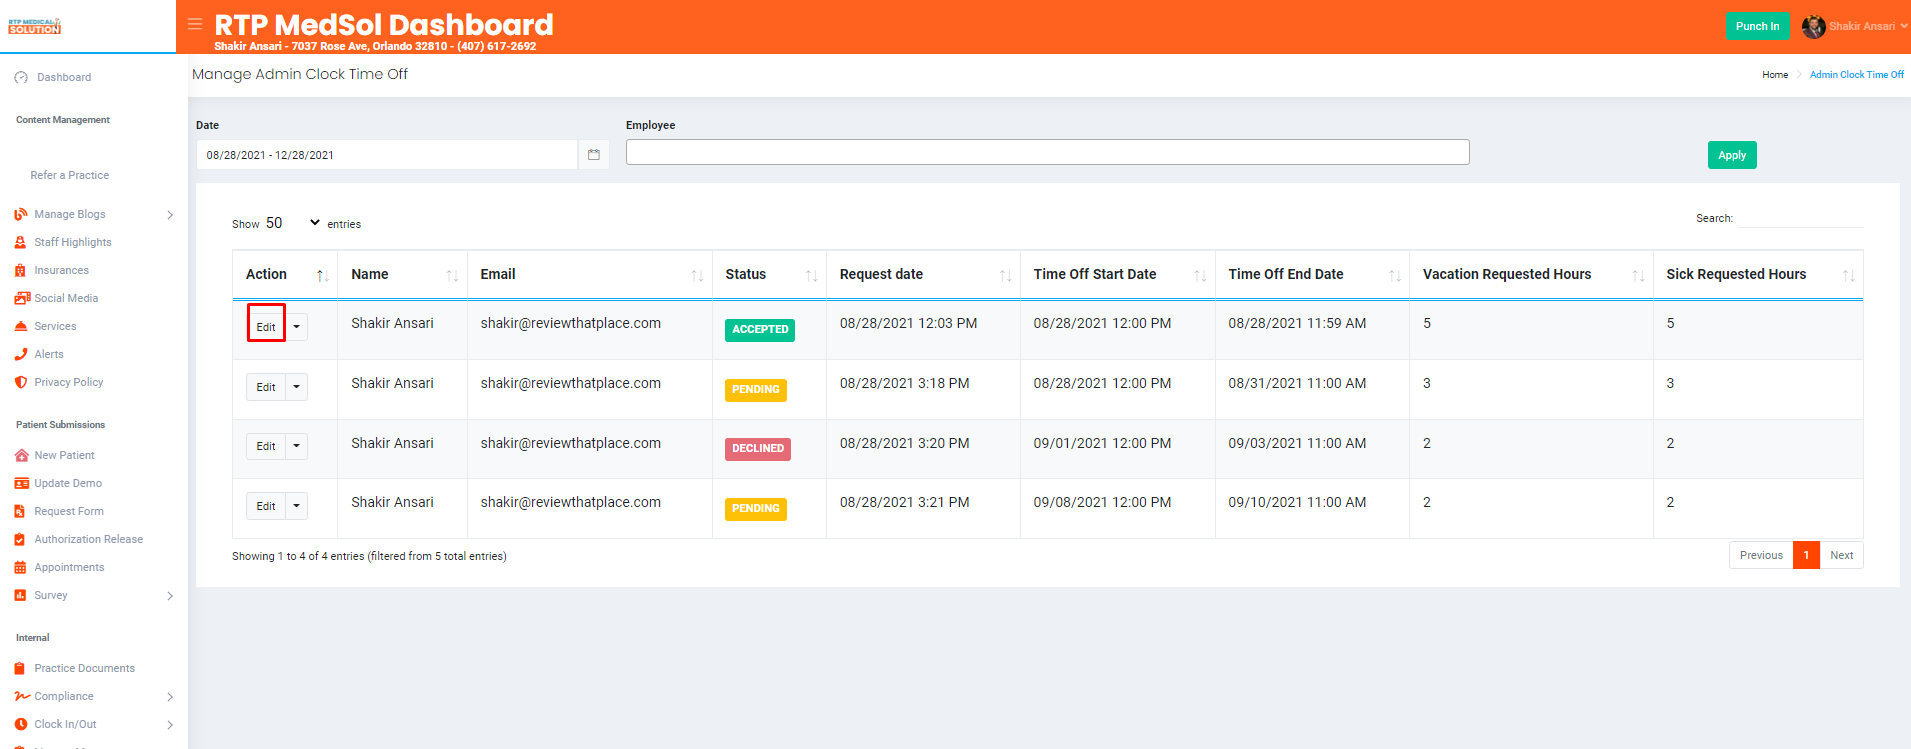Sort table by Status column arrows
Viewport: 1911px width, 749px height.
[x=811, y=275]
